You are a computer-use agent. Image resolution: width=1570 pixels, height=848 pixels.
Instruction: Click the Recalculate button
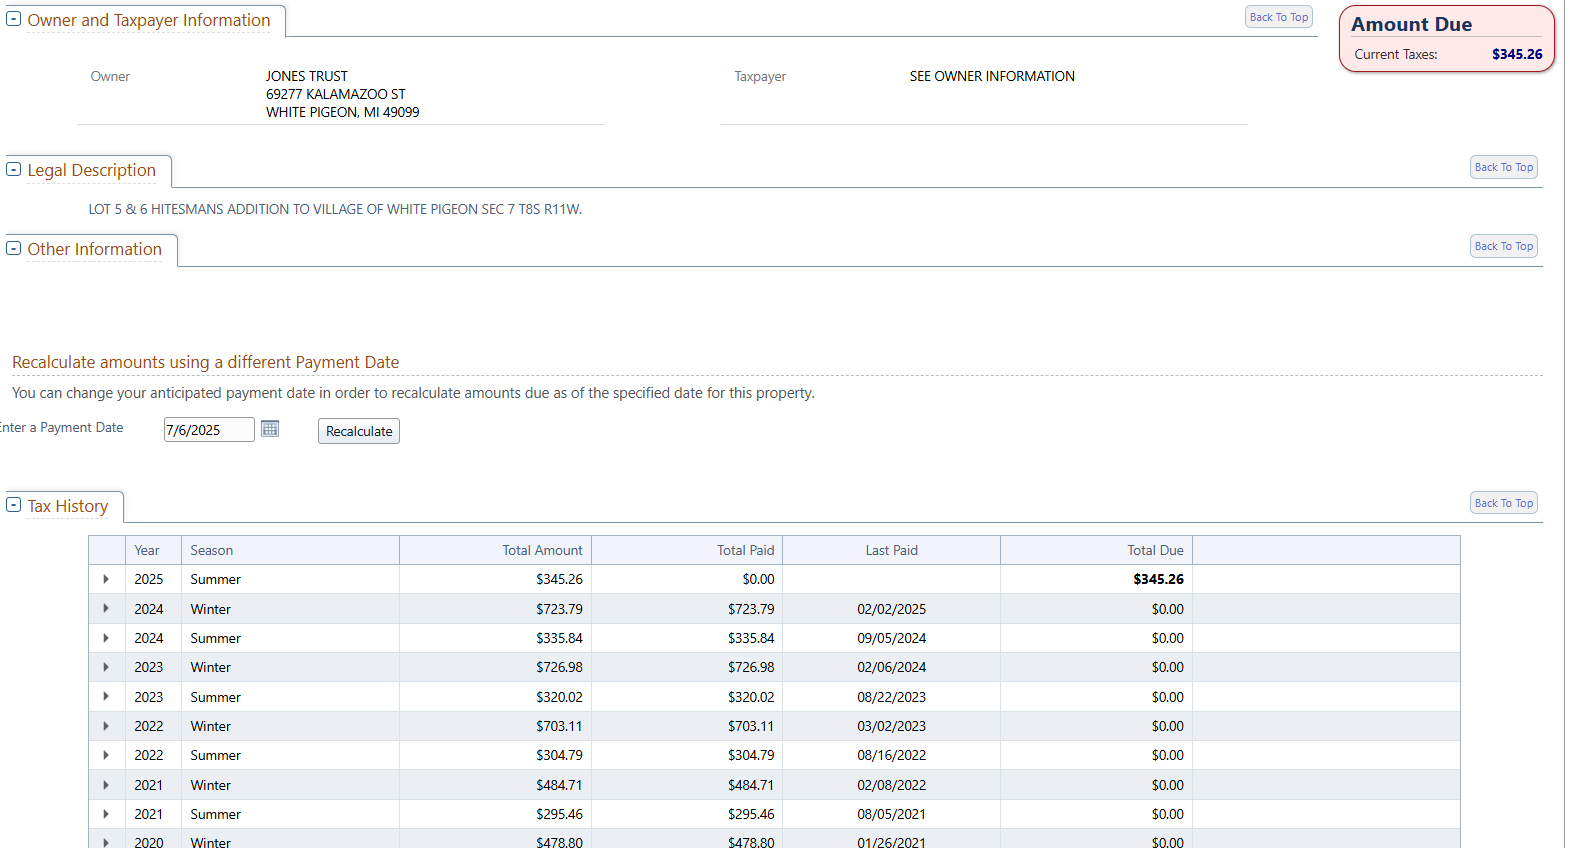[x=359, y=431]
